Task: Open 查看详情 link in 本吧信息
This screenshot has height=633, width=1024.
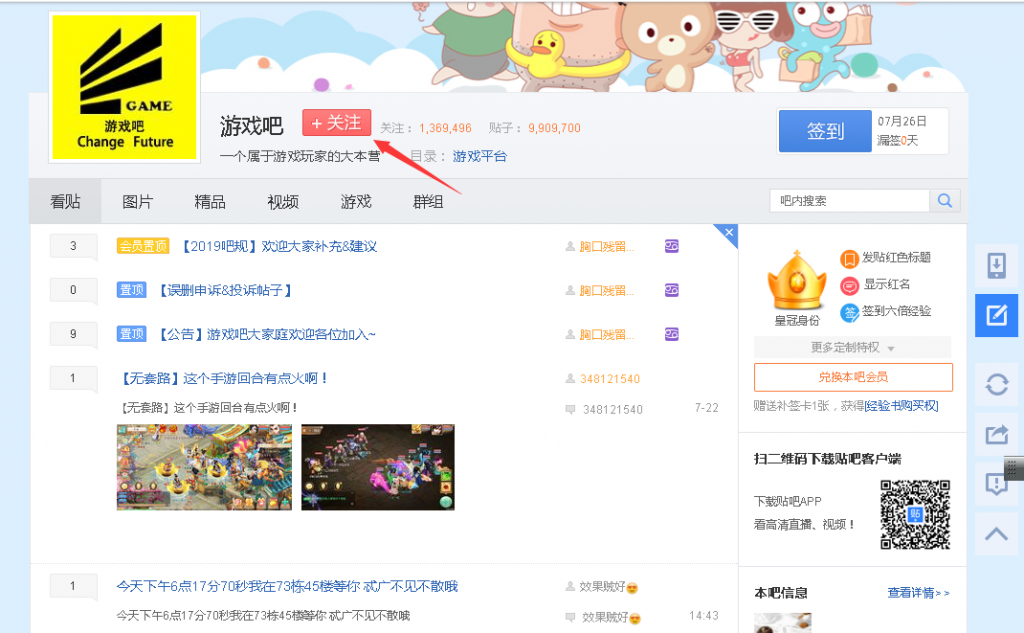Action: [x=918, y=593]
